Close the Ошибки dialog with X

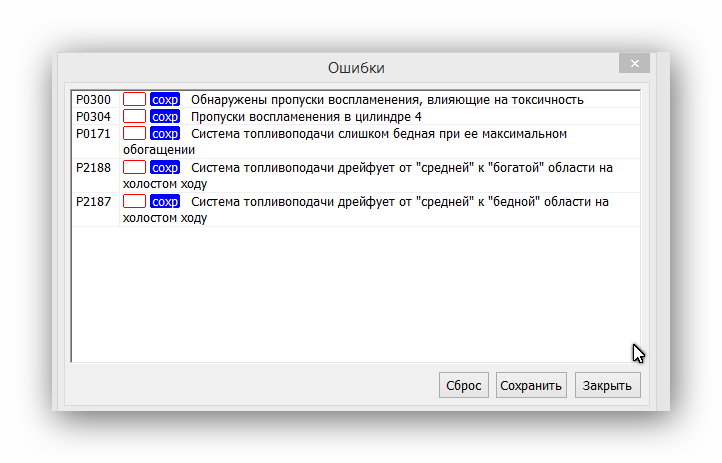coord(634,63)
